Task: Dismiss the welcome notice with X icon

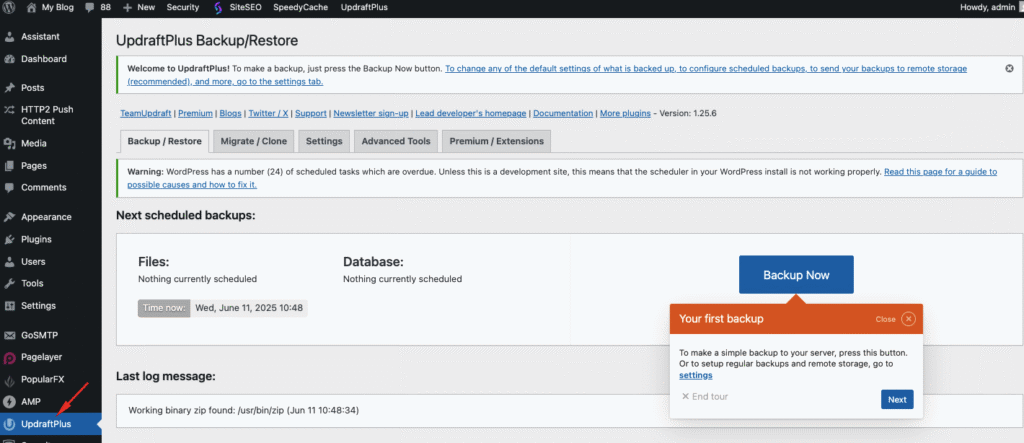Action: (1009, 68)
